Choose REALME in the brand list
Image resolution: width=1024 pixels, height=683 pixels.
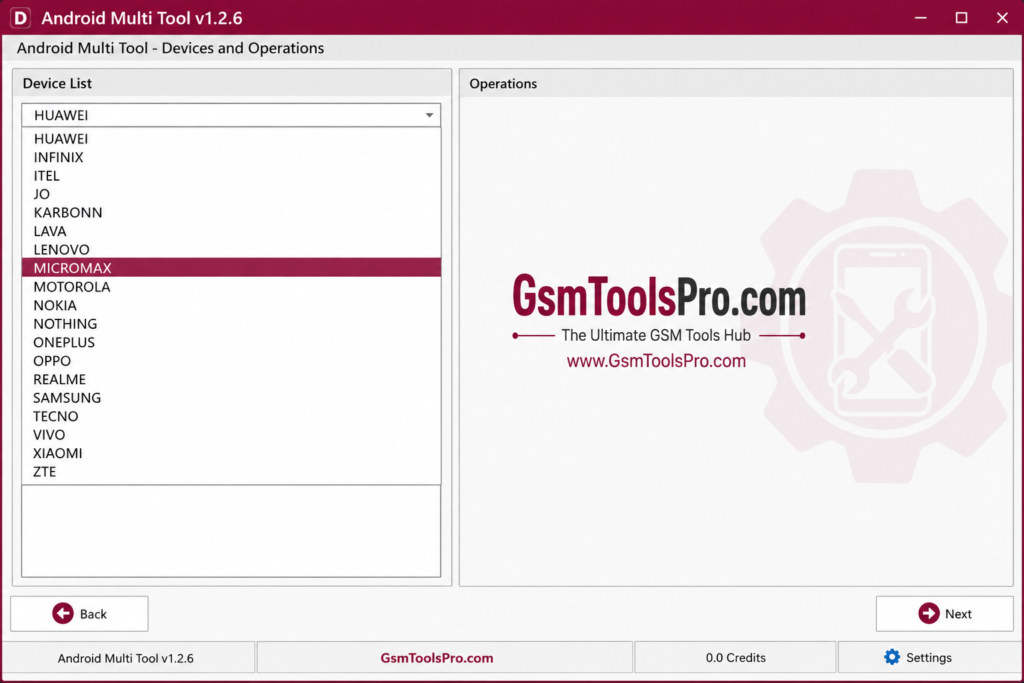click(231, 379)
